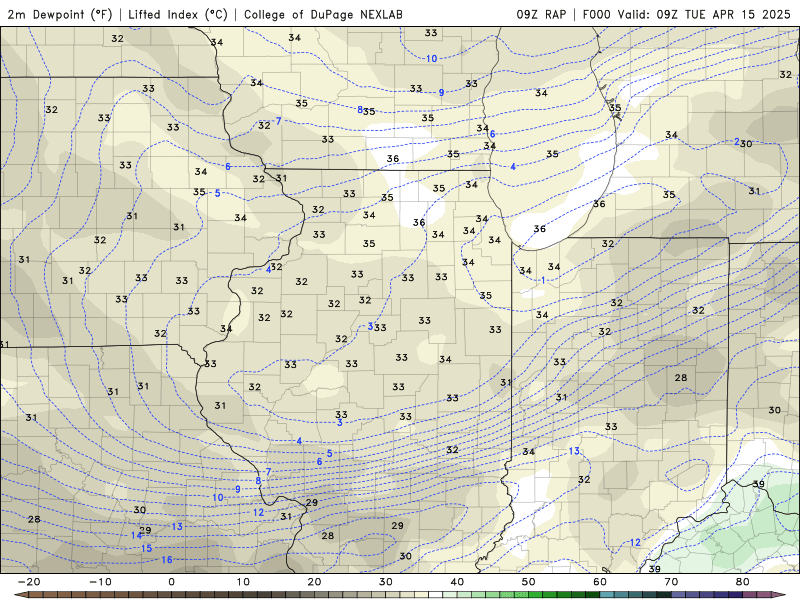Click the "-10" color scale label
The width and height of the screenshot is (800, 600).
100,582
